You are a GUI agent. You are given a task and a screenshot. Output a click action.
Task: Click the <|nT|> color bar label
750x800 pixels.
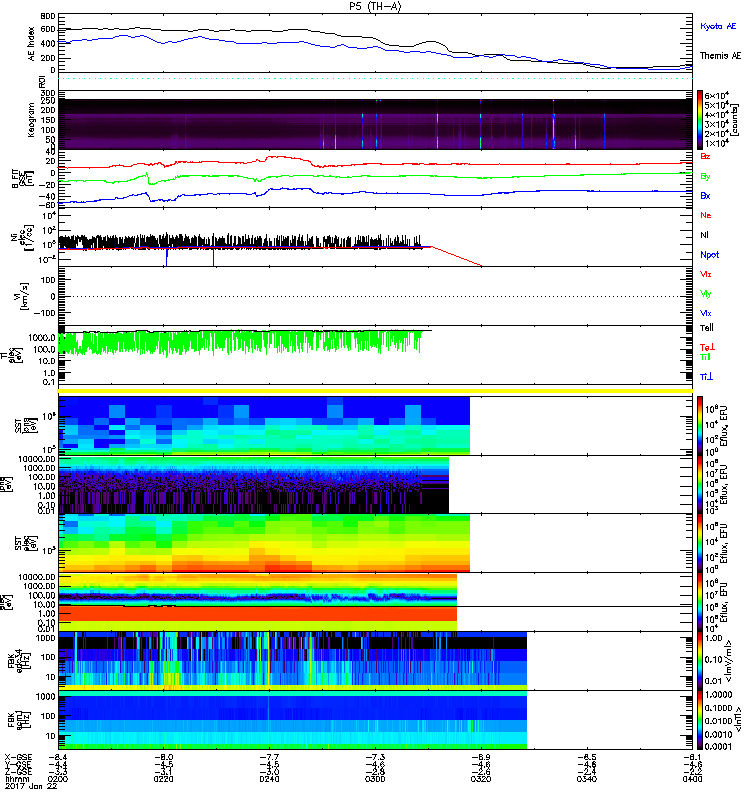pyautogui.click(x=738, y=720)
